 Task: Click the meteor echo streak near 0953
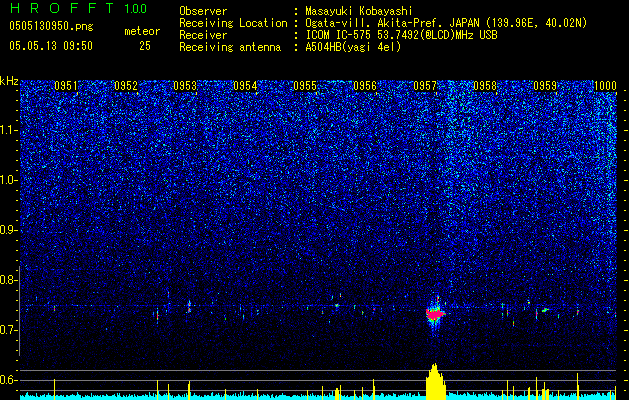[x=189, y=307]
